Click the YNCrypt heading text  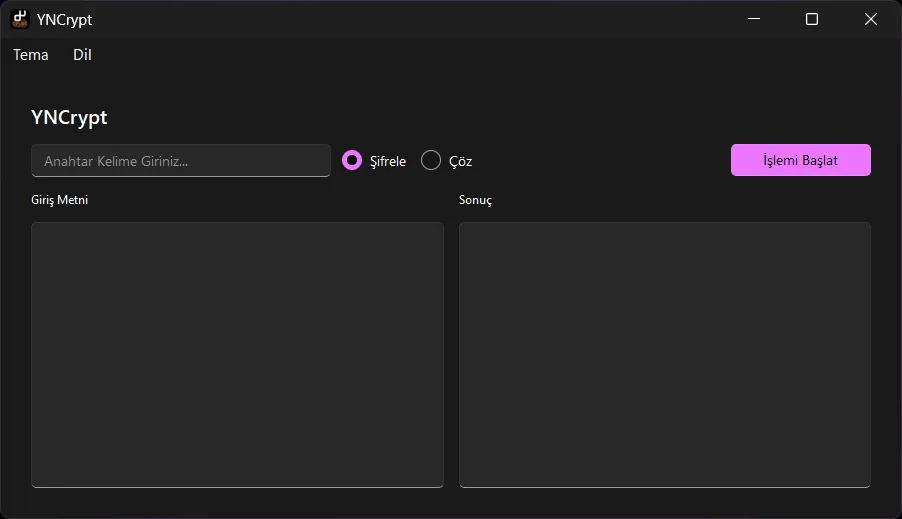click(69, 117)
